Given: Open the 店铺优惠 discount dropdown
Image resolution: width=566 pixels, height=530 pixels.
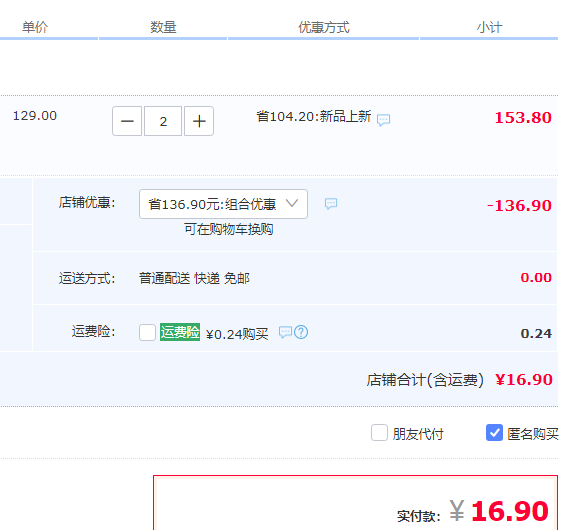Looking at the screenshot, I should click(x=223, y=204).
